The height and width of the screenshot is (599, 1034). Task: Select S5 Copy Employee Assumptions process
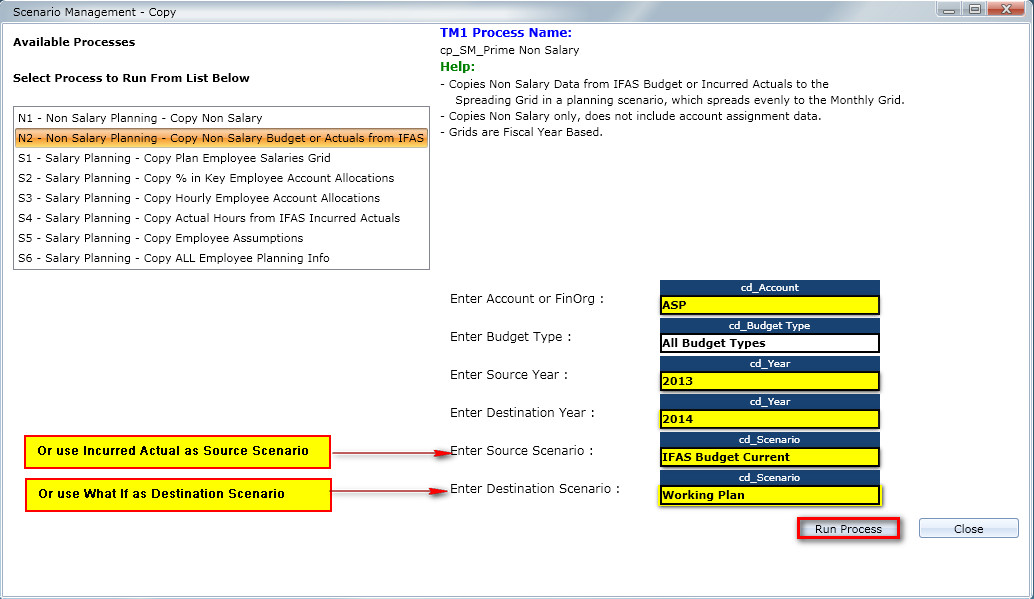[x=221, y=238]
